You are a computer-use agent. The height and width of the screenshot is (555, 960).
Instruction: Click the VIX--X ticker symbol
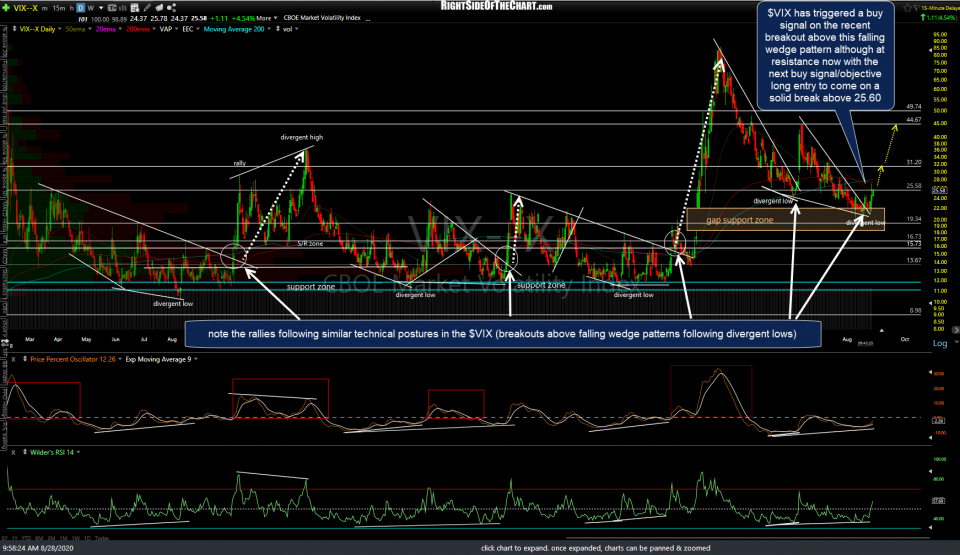pyautogui.click(x=26, y=8)
